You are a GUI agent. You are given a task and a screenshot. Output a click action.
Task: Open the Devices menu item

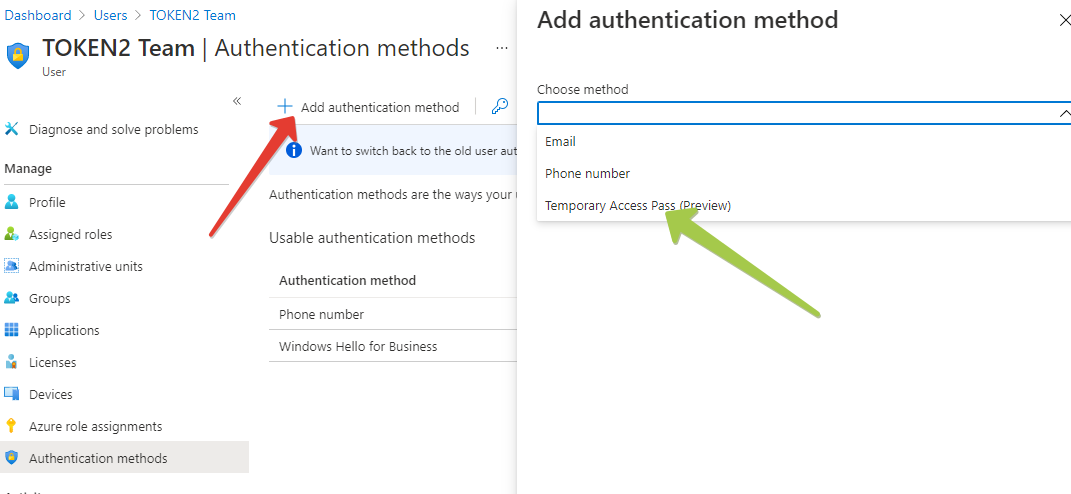coord(51,395)
